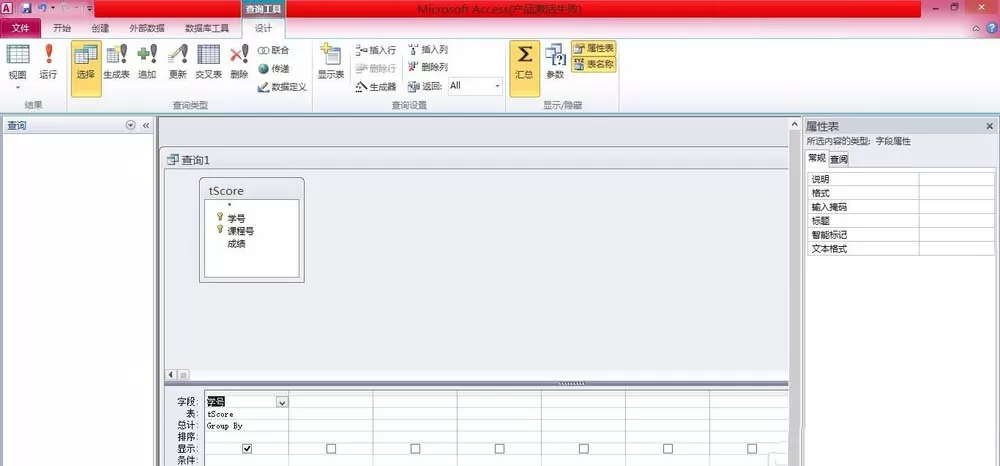Switch to the 创建 ribbon tab
1000x466 pixels.
(x=100, y=28)
